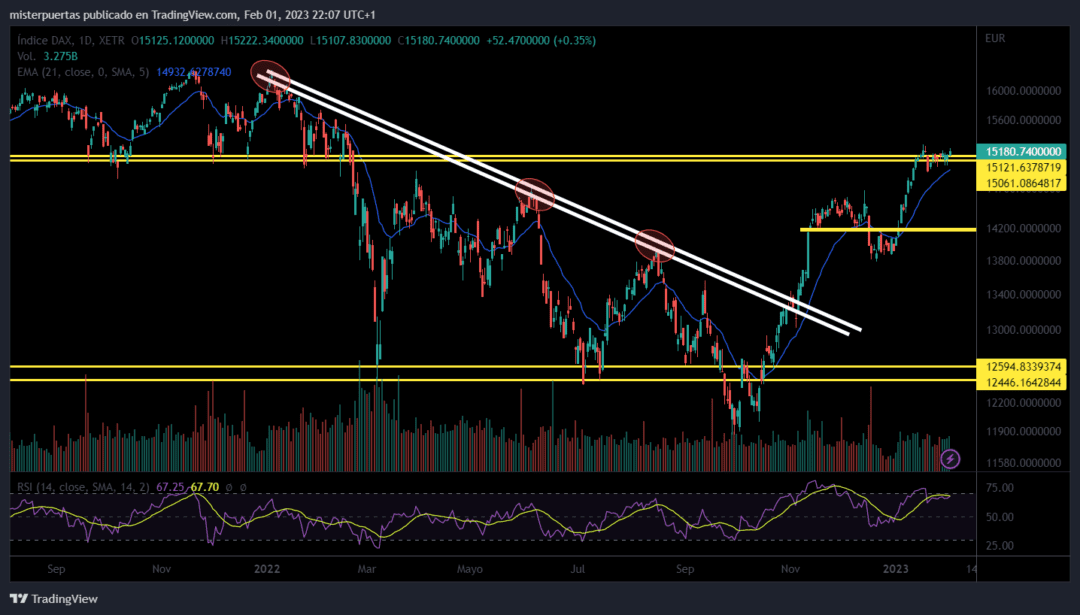
Task: Click the 2022 label on time axis
Action: pos(267,569)
